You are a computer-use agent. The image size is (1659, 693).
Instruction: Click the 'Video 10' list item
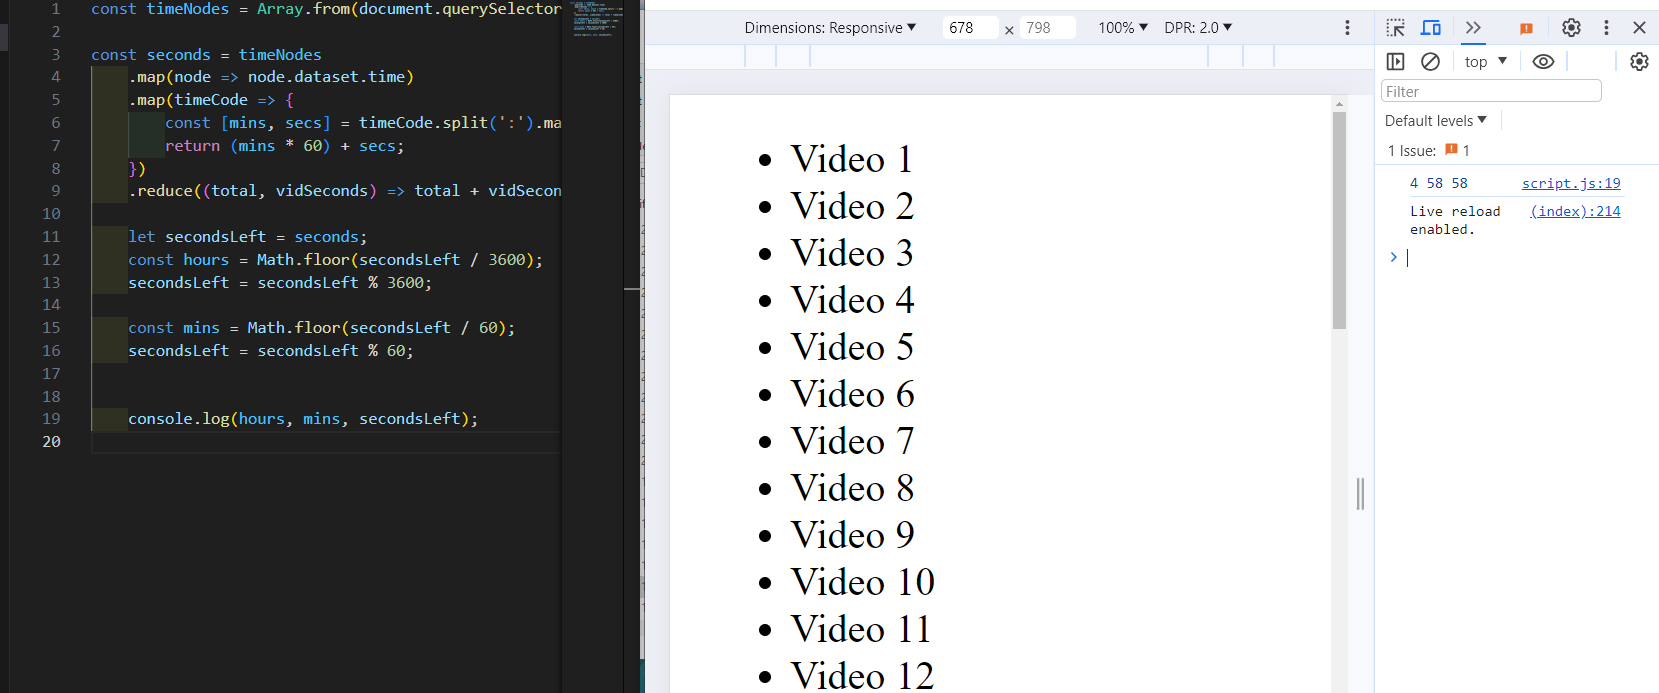coord(862,582)
